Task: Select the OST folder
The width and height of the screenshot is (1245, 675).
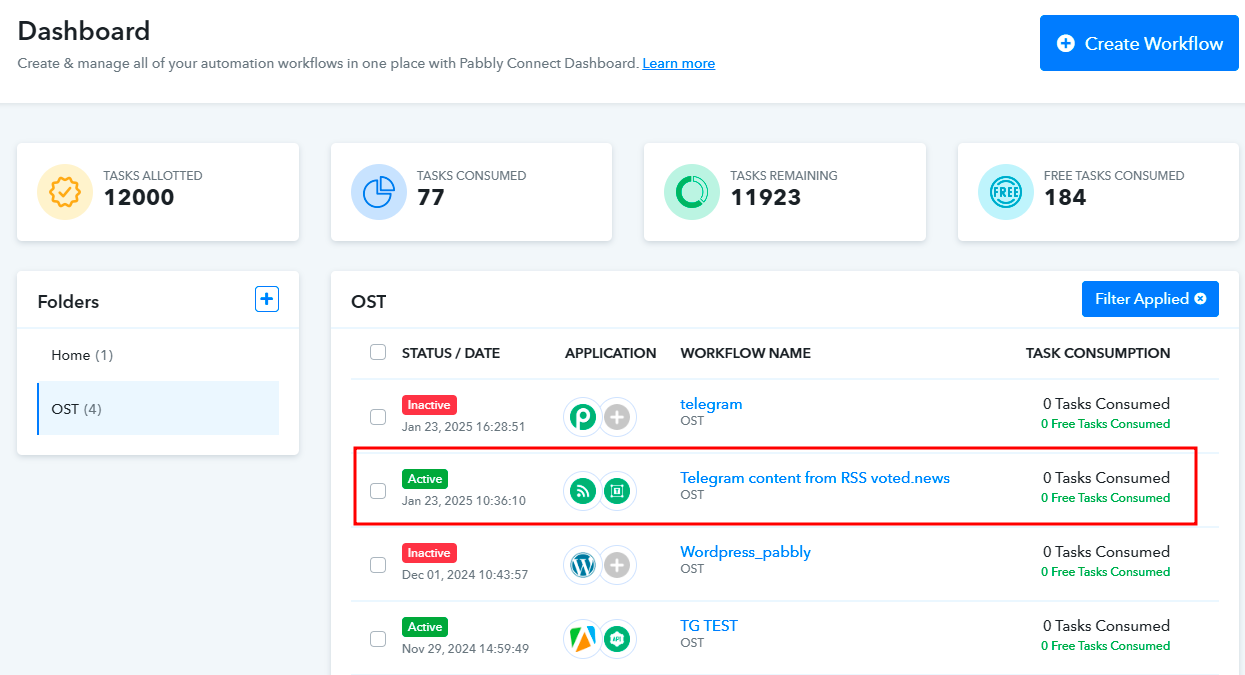Action: (x=158, y=408)
